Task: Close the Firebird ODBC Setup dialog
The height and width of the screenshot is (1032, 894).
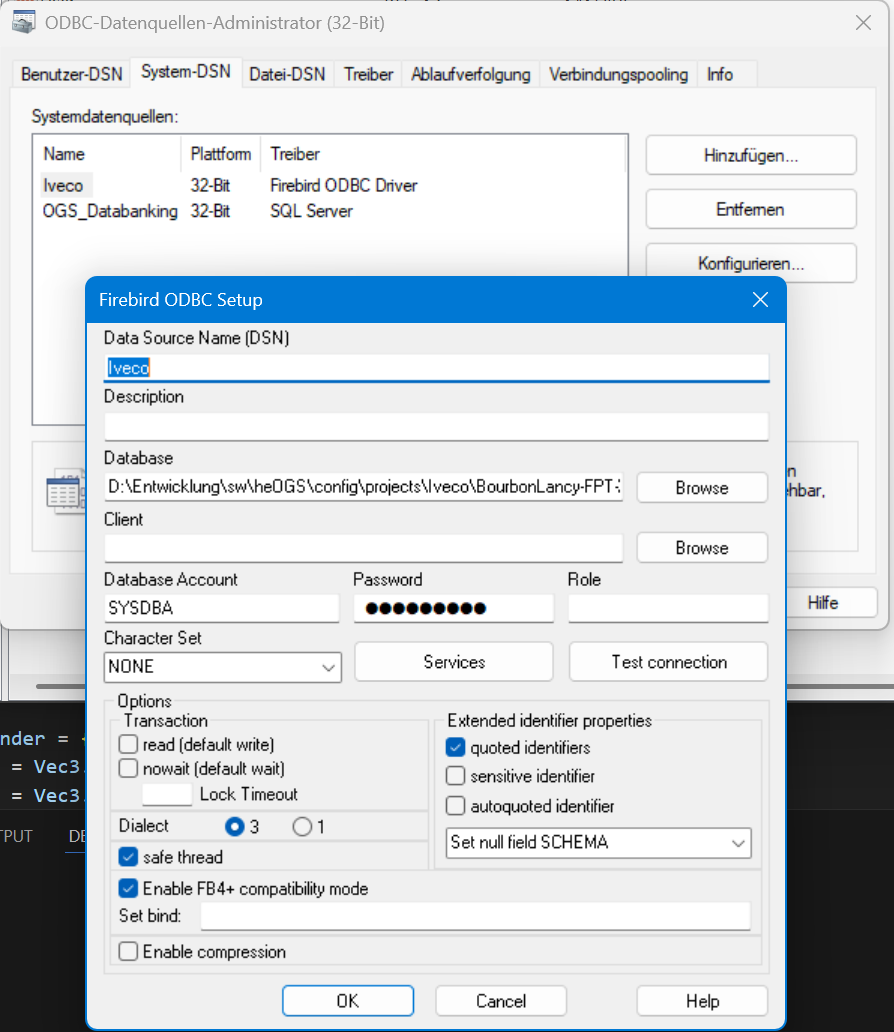Action: 760,300
